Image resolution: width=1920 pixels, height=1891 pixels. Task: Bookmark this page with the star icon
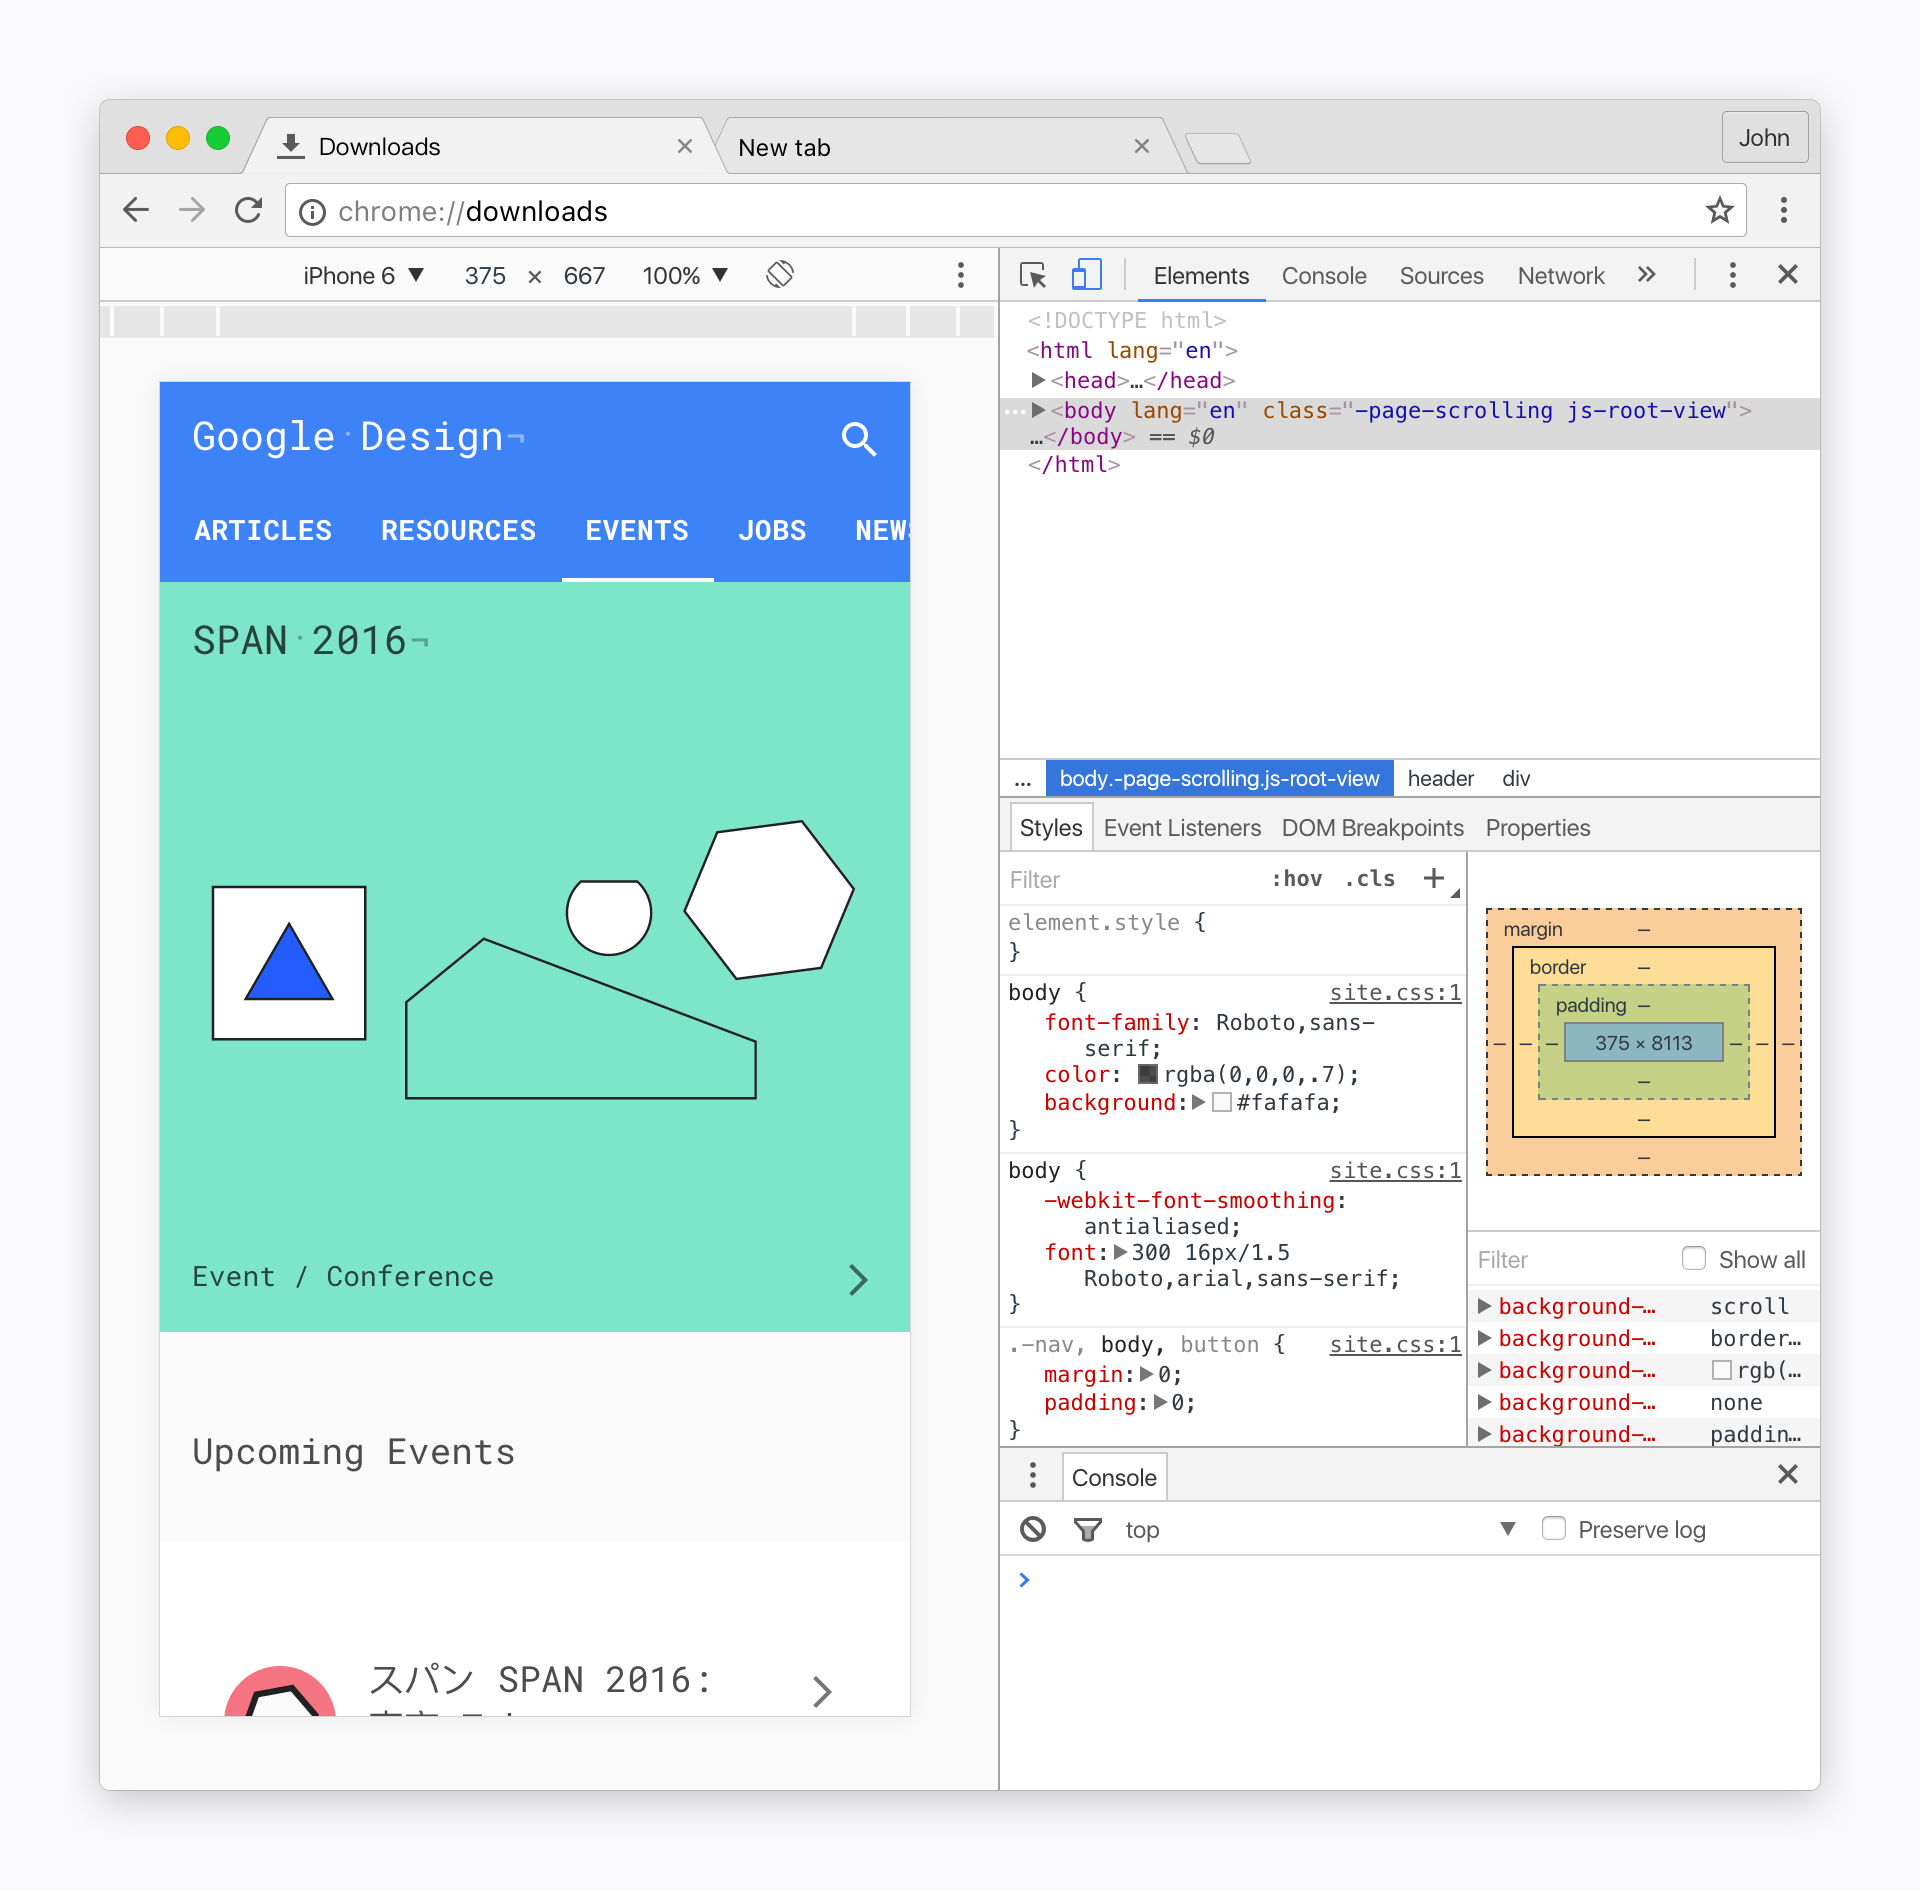1719,210
